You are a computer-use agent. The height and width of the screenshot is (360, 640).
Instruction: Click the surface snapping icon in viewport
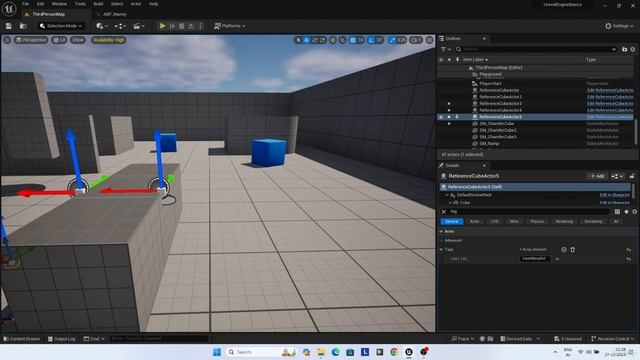pos(343,40)
